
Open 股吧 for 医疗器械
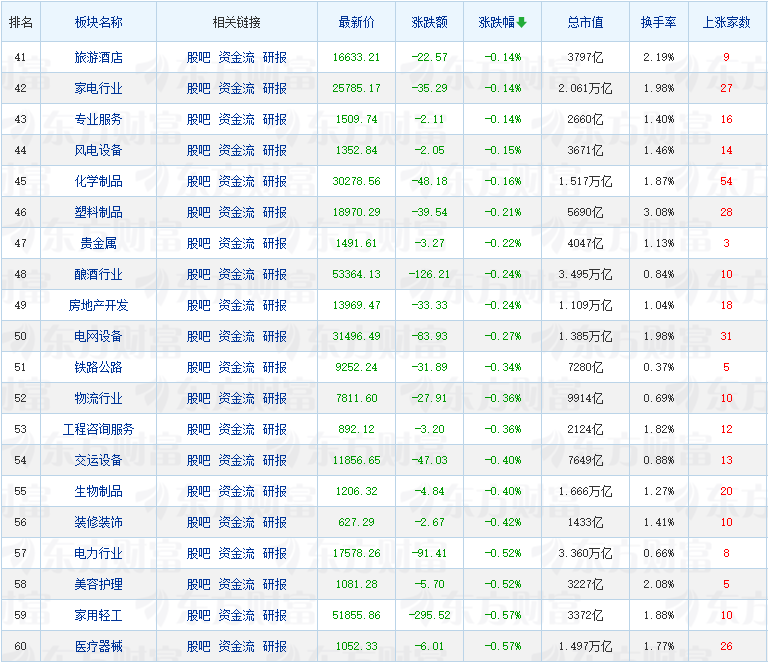(199, 646)
